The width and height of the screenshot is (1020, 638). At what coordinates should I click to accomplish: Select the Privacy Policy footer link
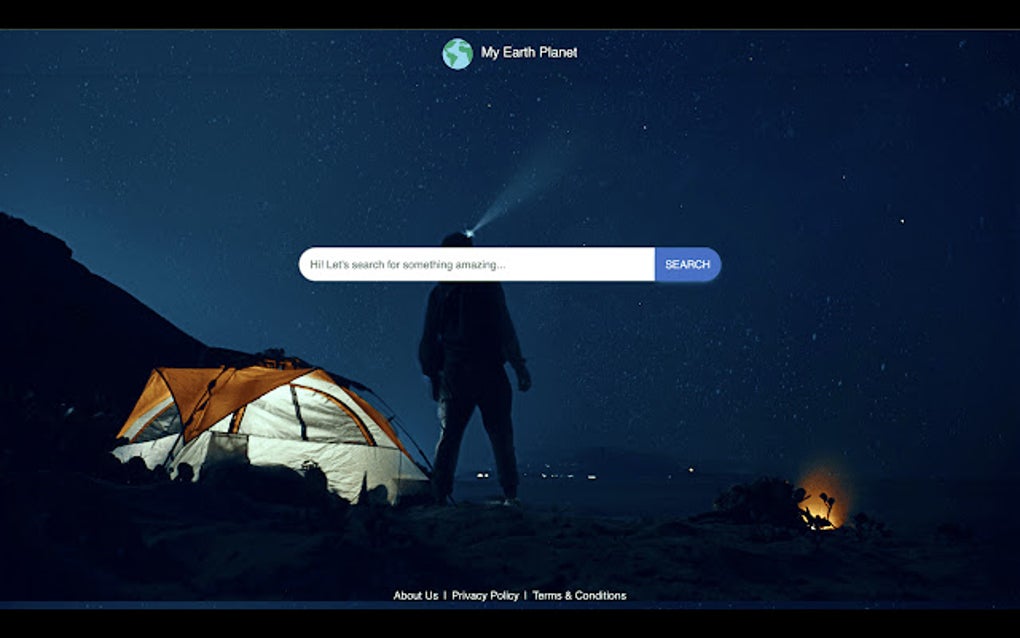[484, 594]
